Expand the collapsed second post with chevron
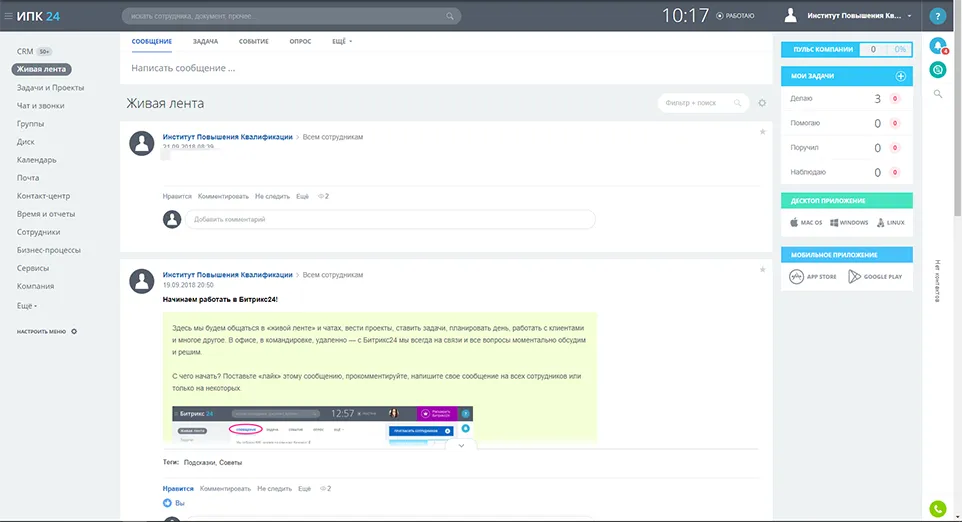The image size is (962, 522). pyautogui.click(x=461, y=446)
